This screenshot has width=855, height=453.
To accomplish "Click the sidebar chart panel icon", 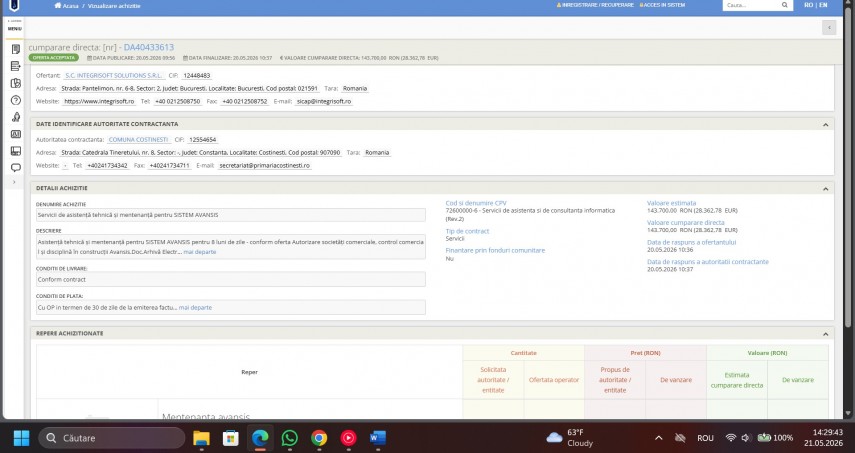I will coord(16,134).
